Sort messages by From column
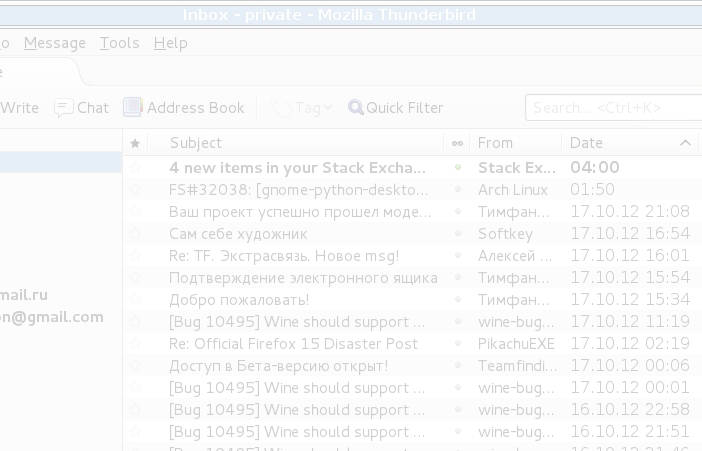The image size is (702, 451). (x=516, y=143)
